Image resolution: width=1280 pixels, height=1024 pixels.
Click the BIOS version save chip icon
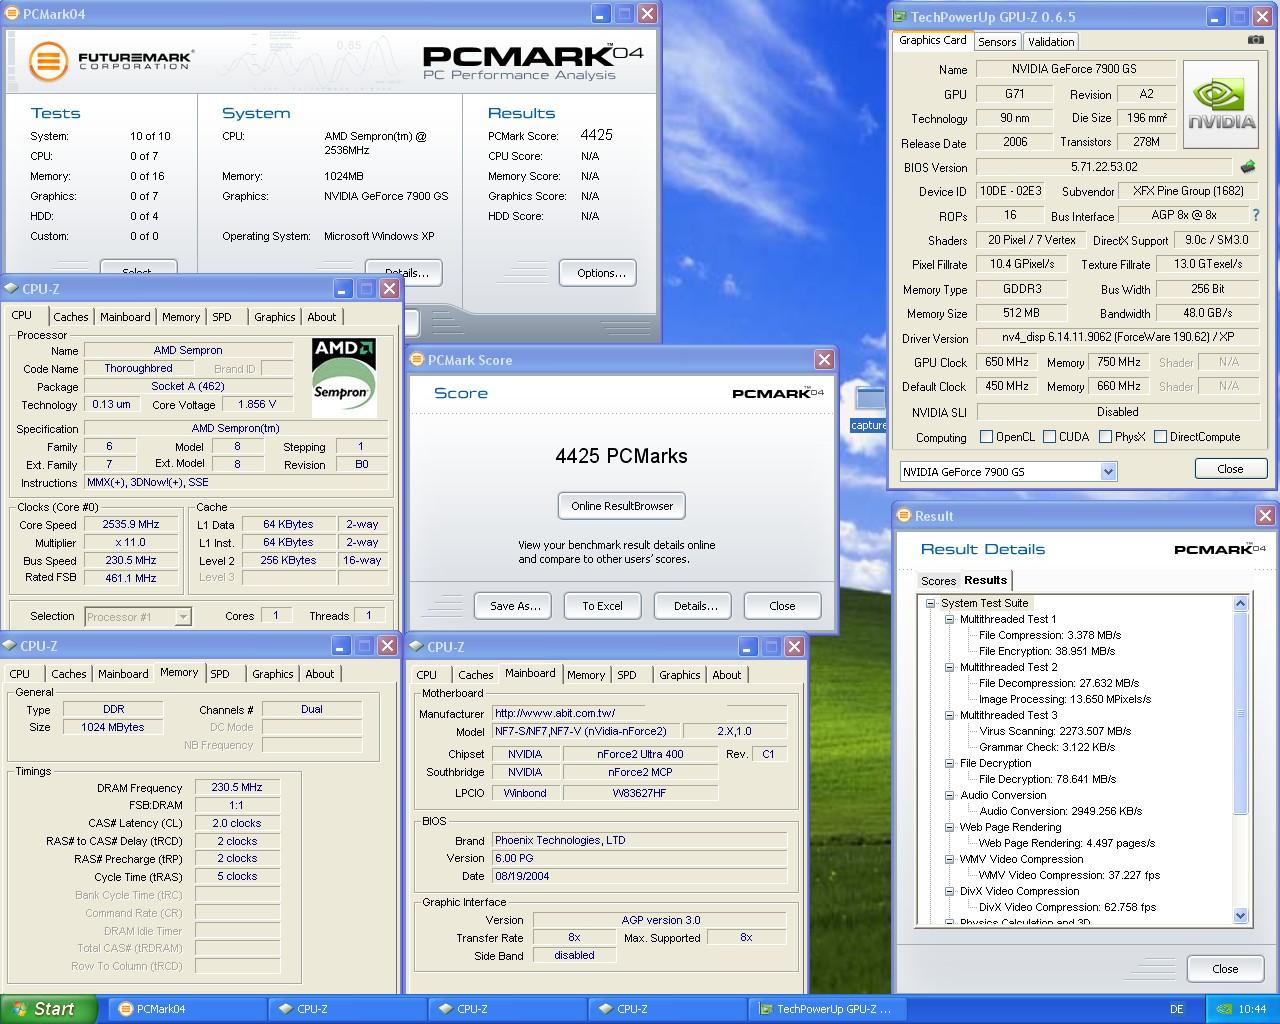(1247, 167)
